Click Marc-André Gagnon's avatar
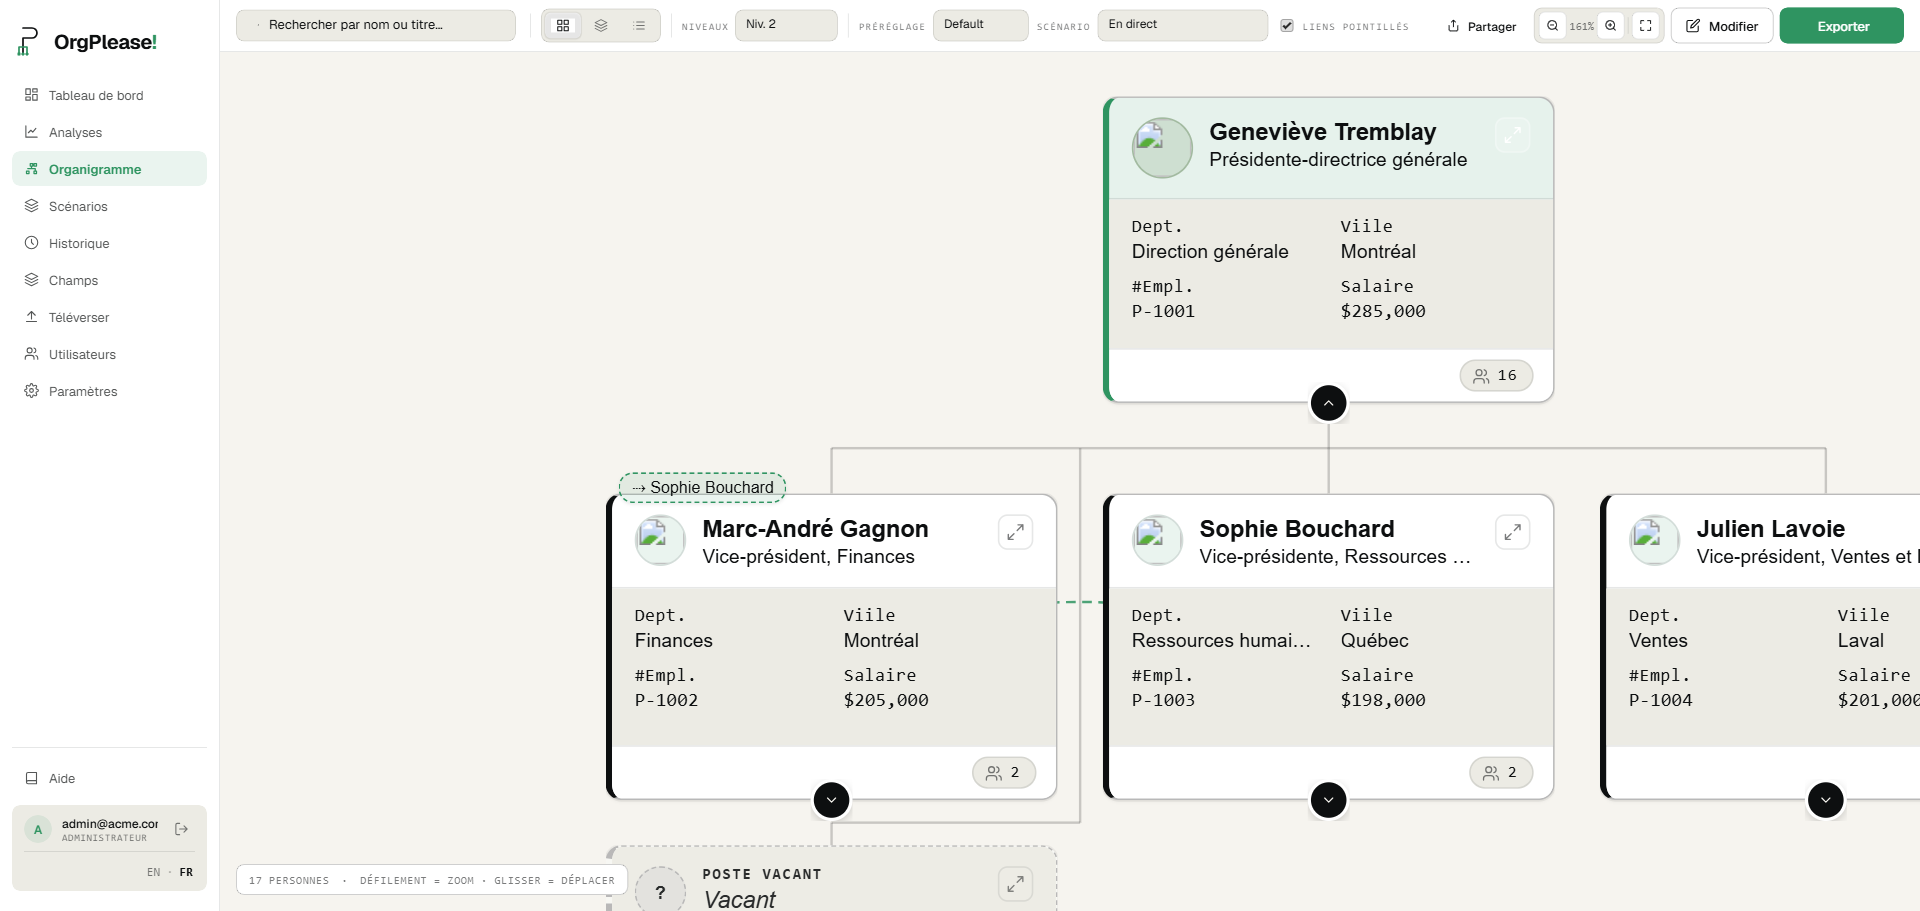Screen dimensions: 1920x911 (660, 540)
